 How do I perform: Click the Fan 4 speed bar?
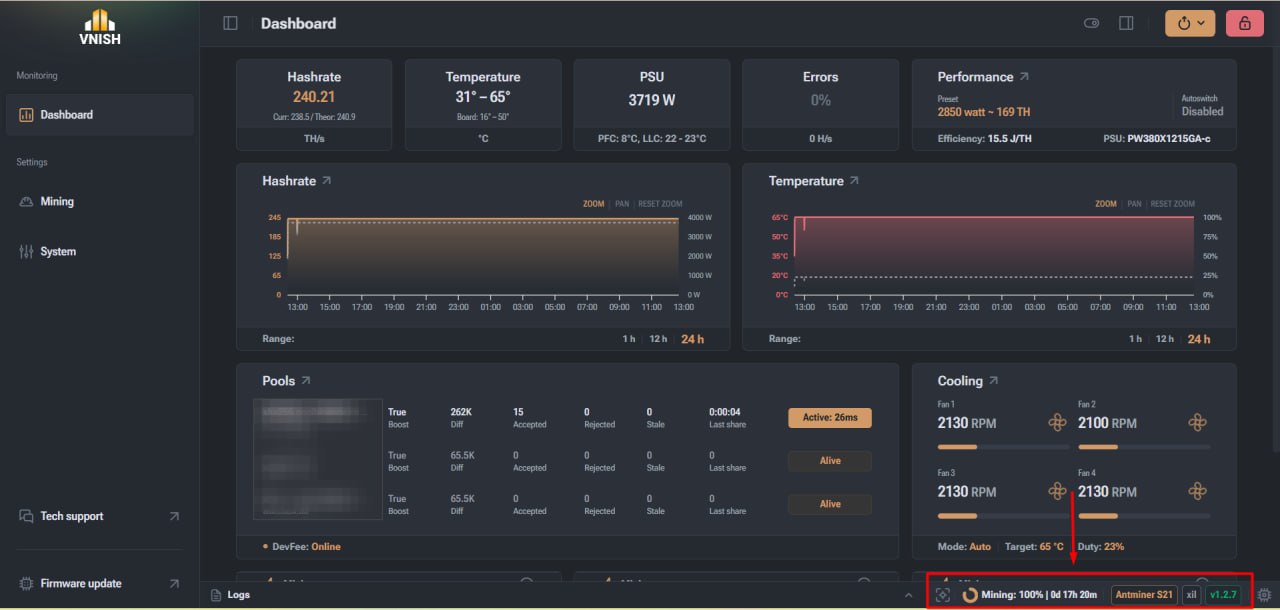[1144, 516]
